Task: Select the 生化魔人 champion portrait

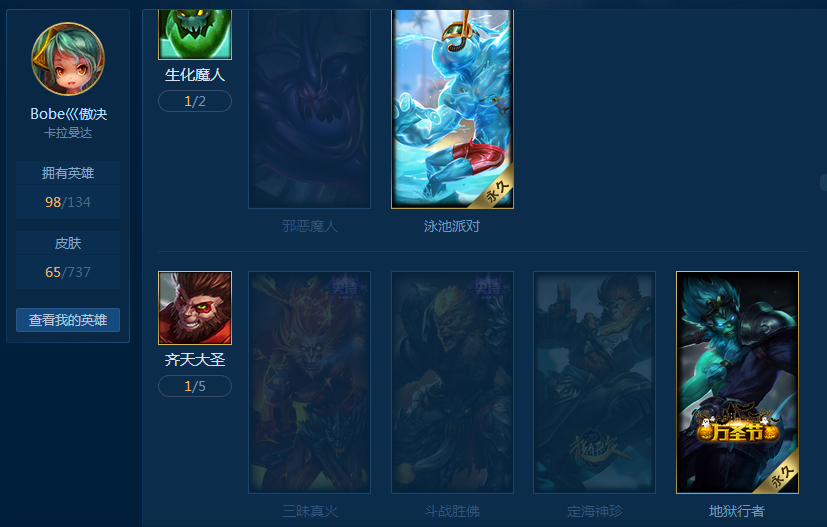Action: [x=195, y=34]
